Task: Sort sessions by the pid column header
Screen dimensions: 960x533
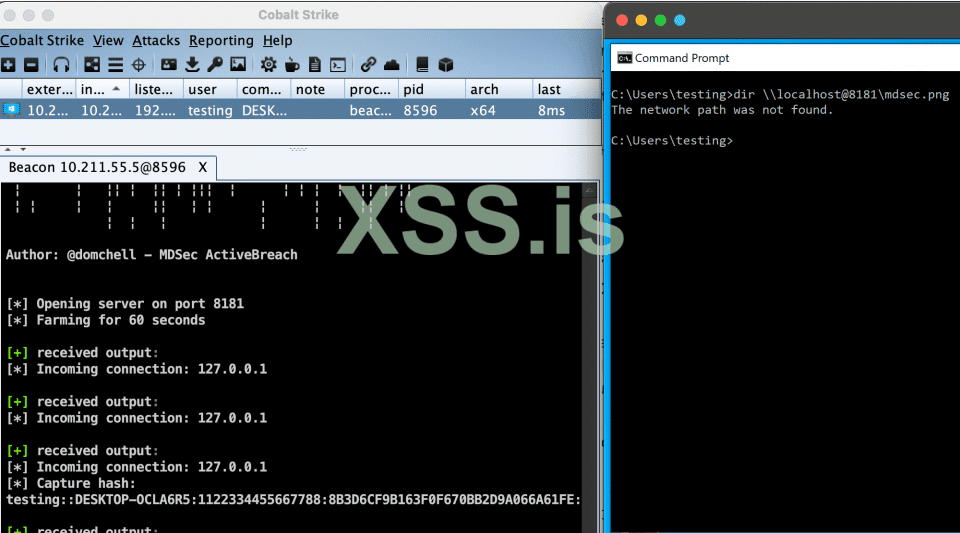Action: 432,89
